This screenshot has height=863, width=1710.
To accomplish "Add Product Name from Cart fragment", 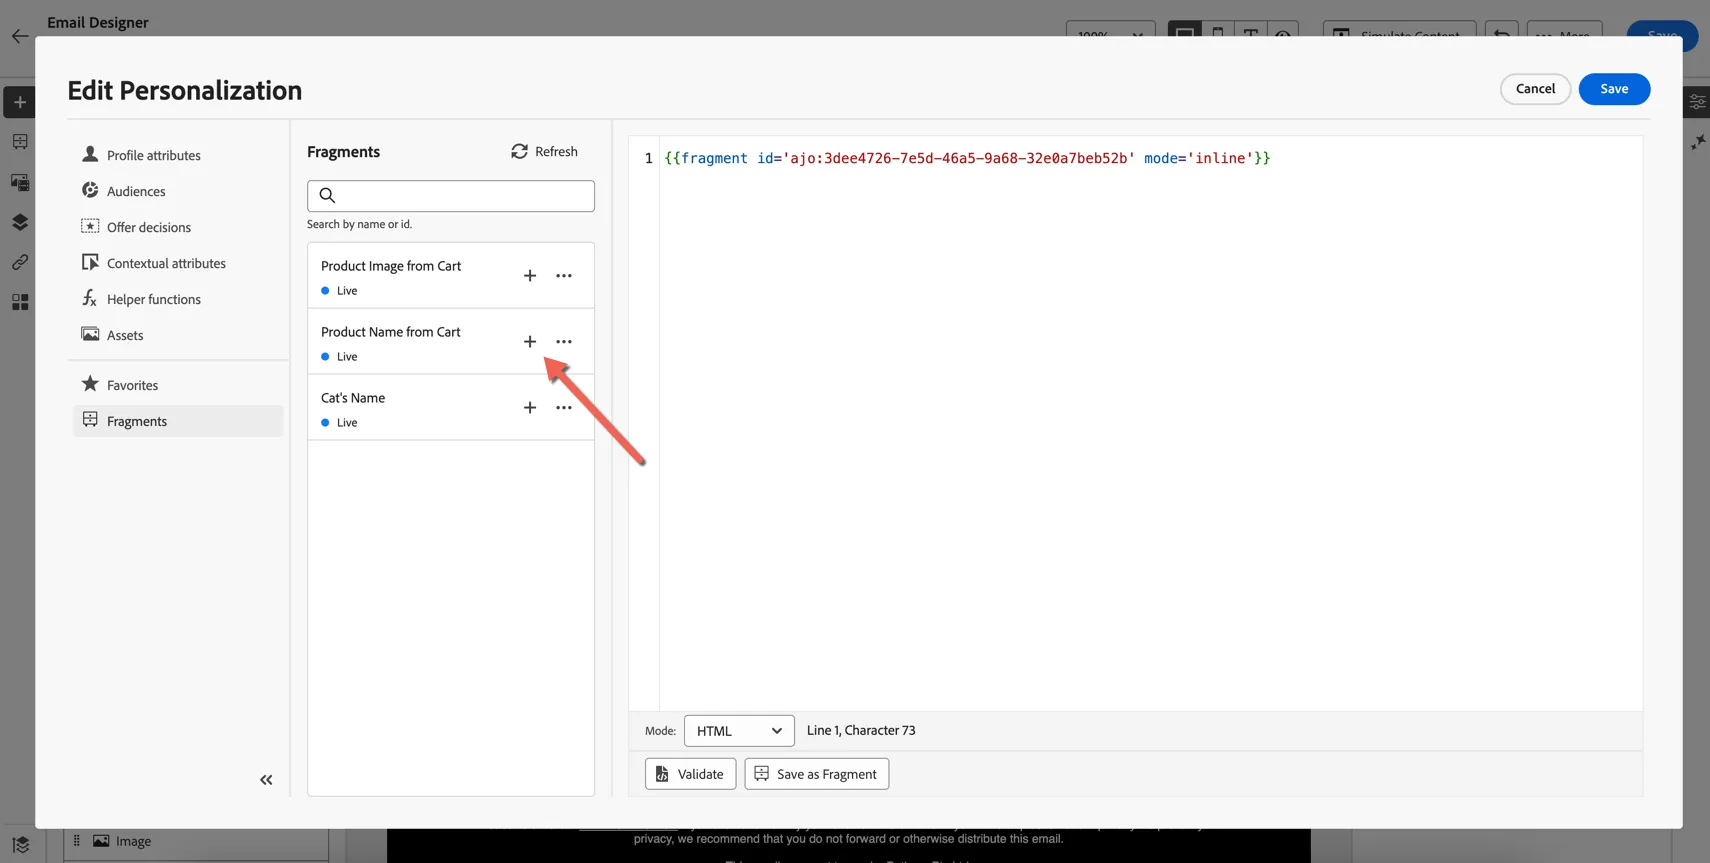I will click(x=530, y=342).
